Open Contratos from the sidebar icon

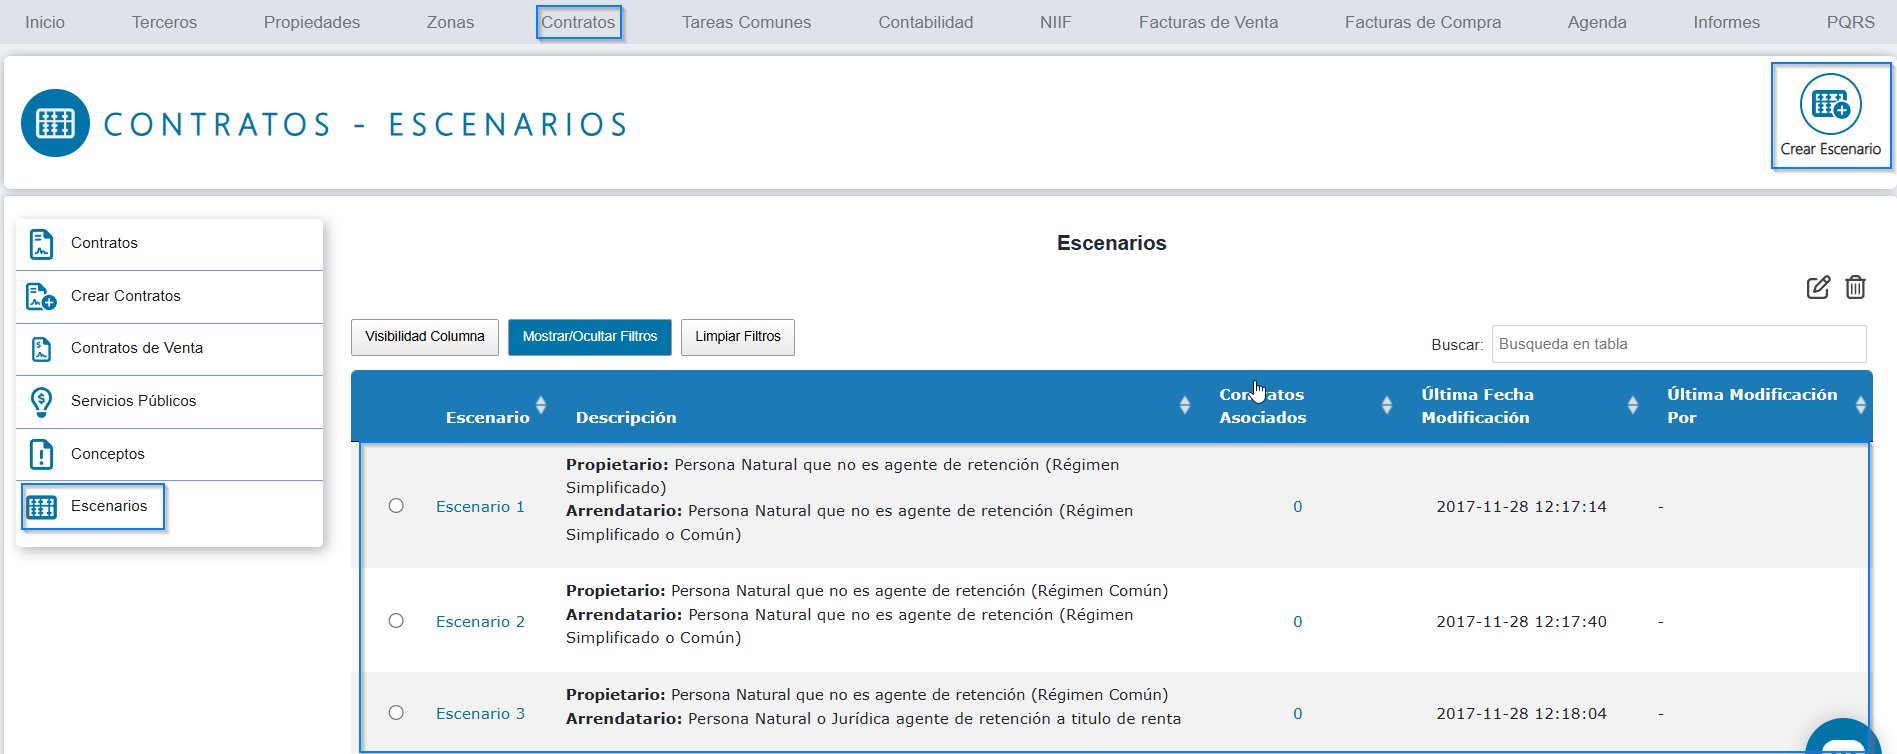pyautogui.click(x=41, y=244)
